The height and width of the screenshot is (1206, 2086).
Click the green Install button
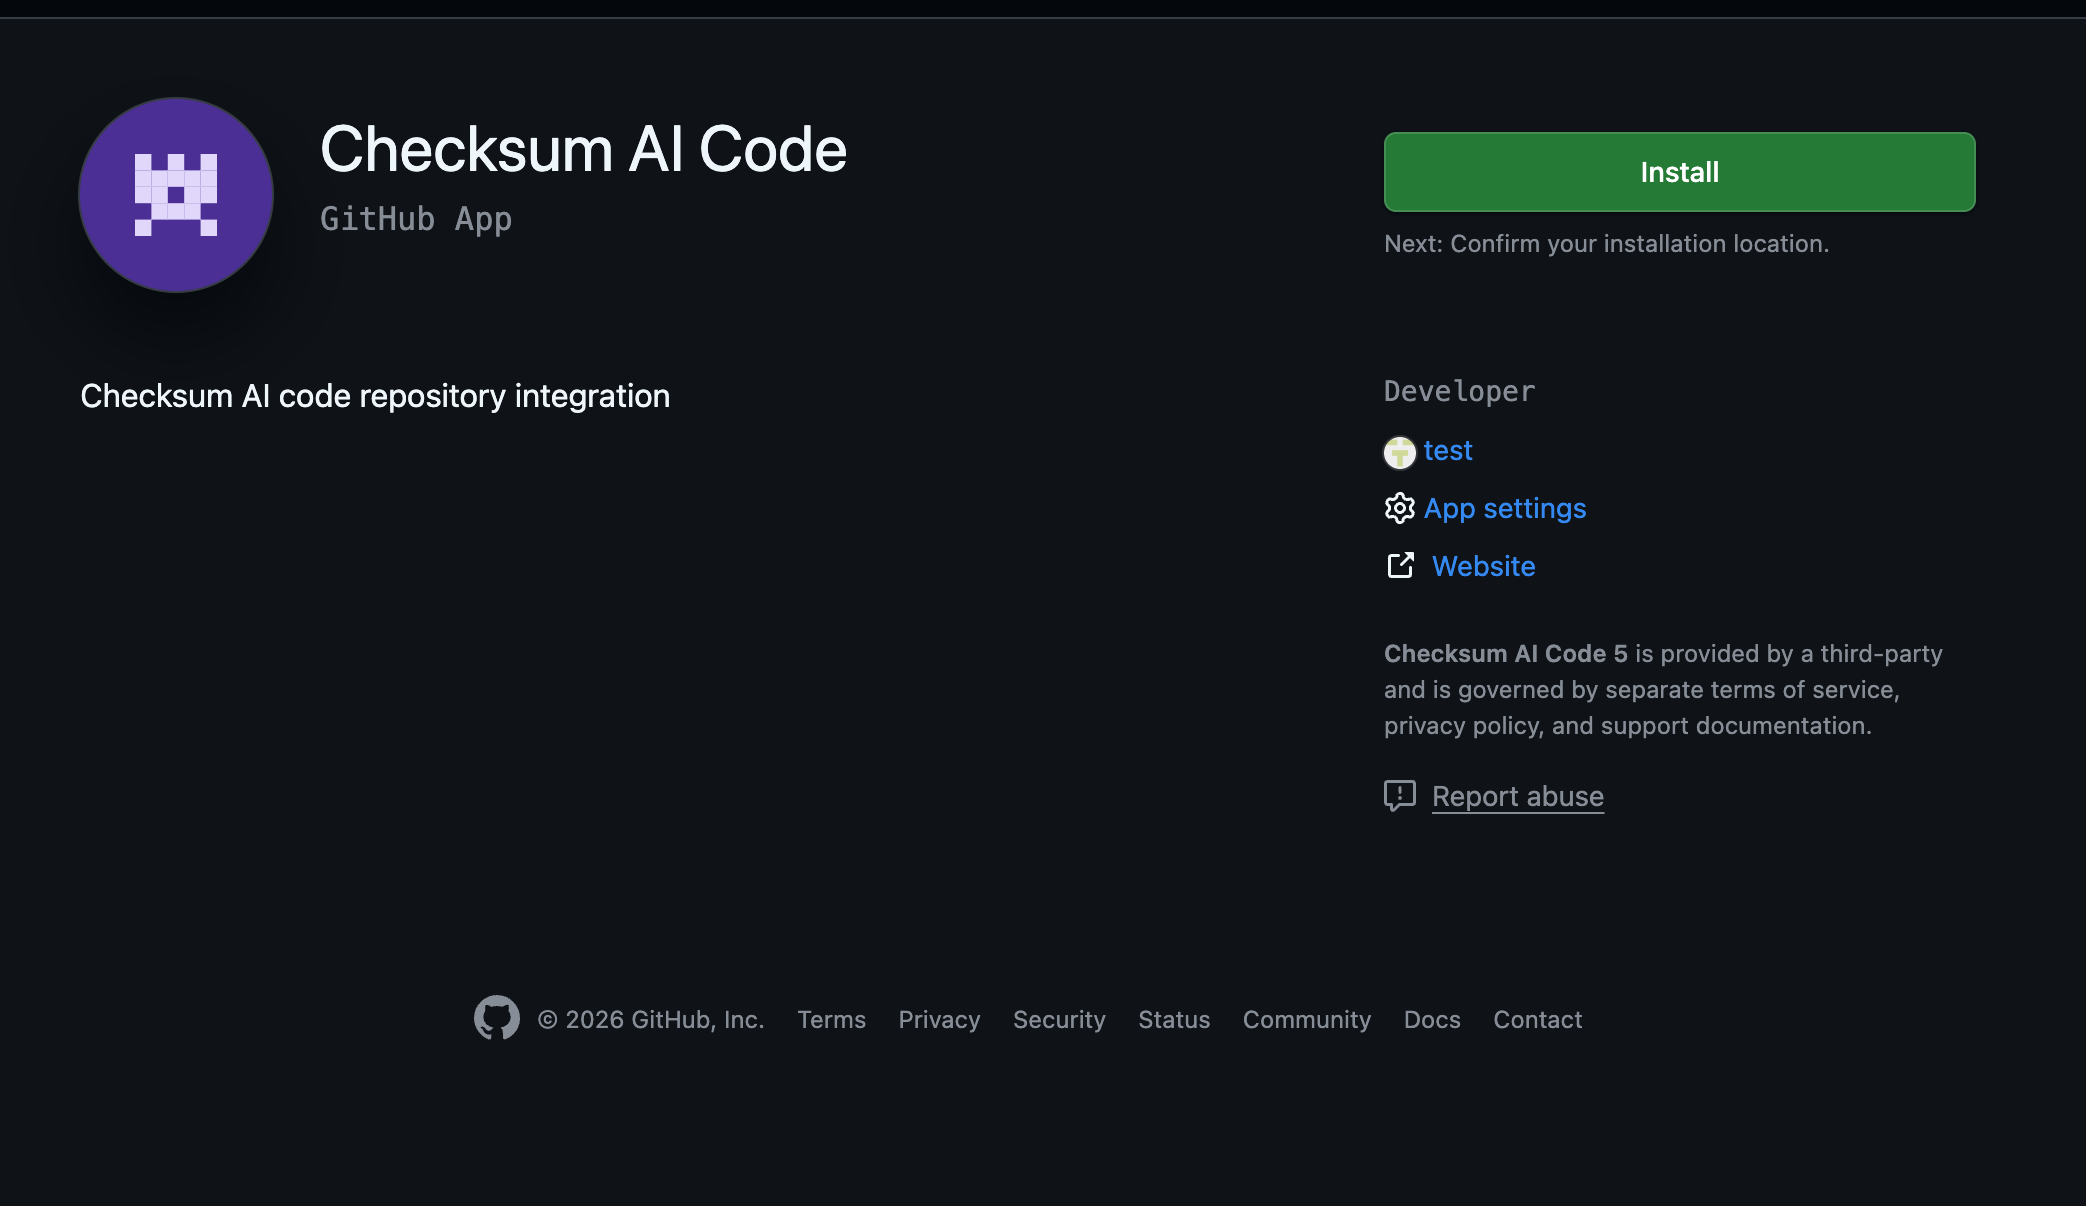coord(1679,172)
